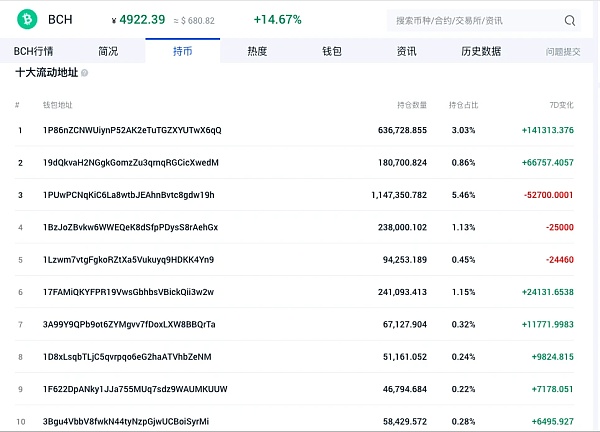The image size is (600, 432).
Task: Click holding amount 94,253.189
Action: click(405, 260)
